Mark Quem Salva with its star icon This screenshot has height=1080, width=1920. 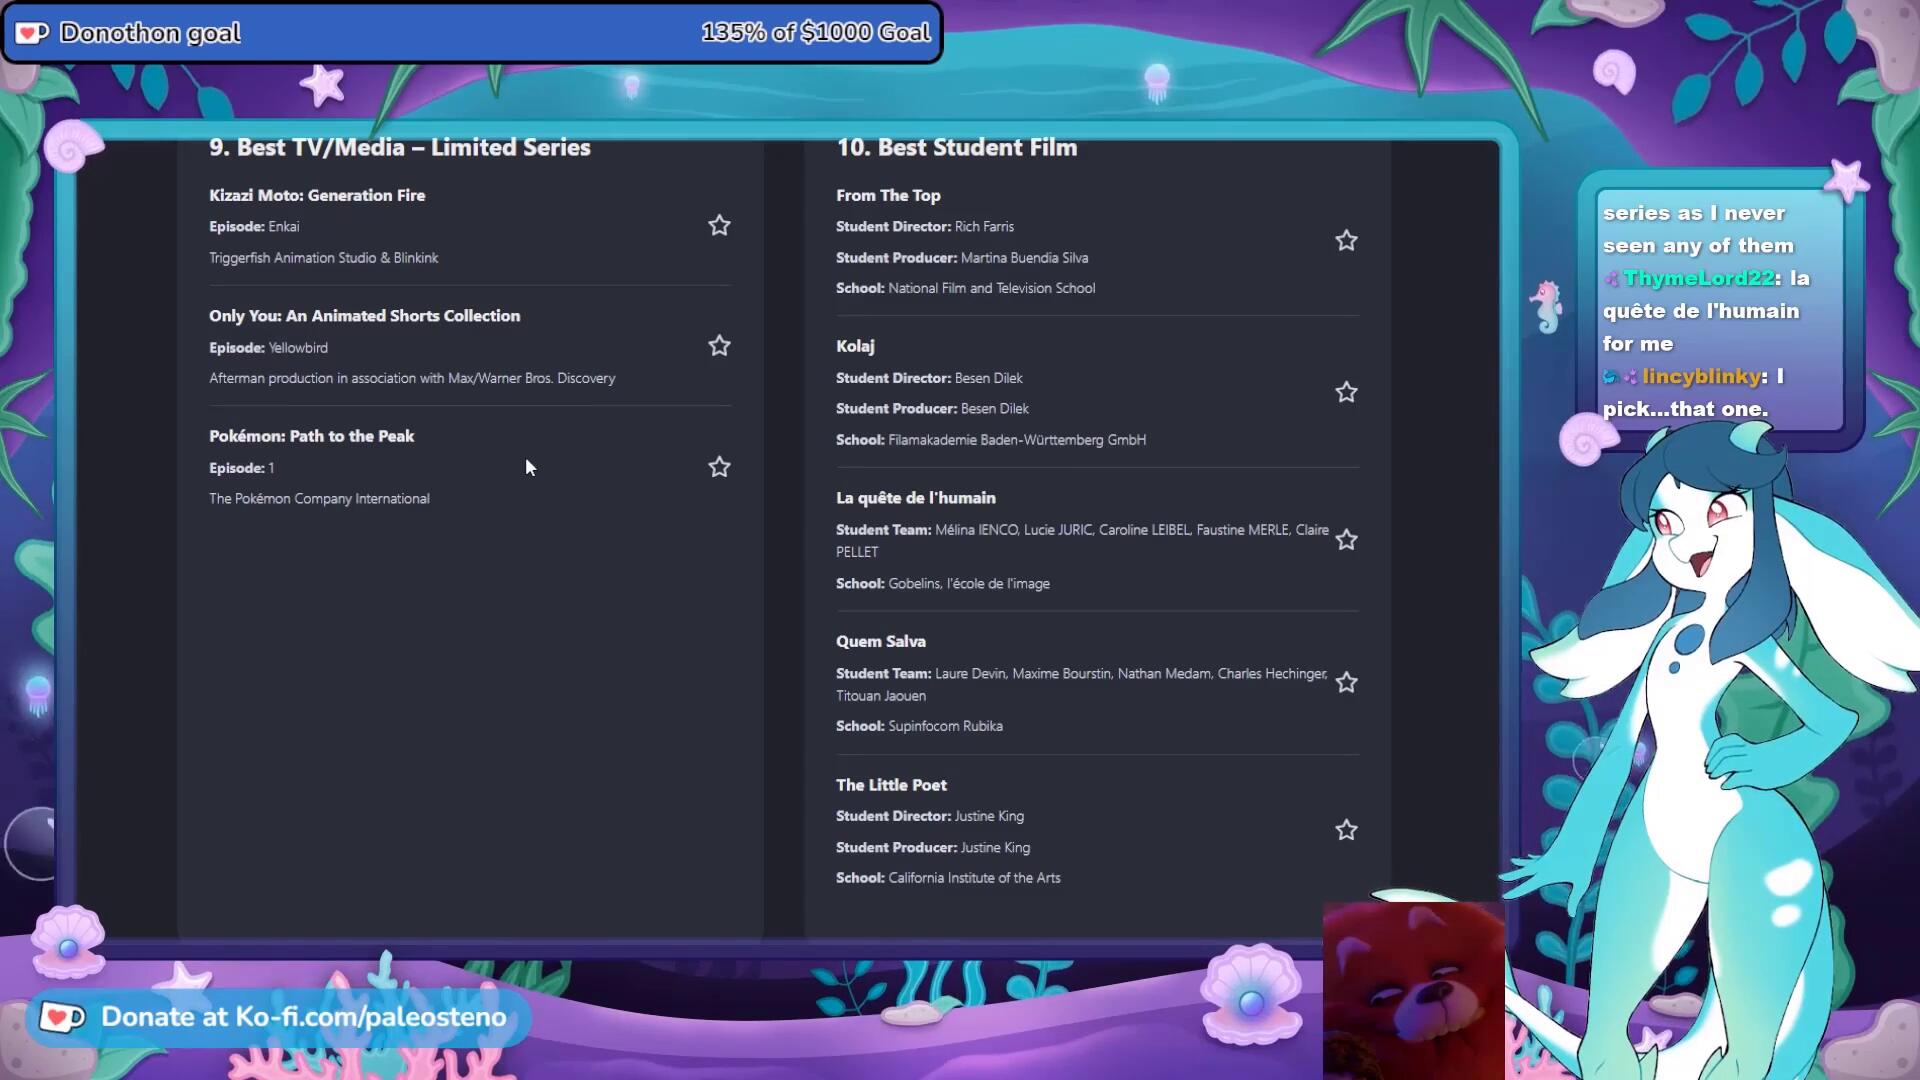(x=1346, y=683)
